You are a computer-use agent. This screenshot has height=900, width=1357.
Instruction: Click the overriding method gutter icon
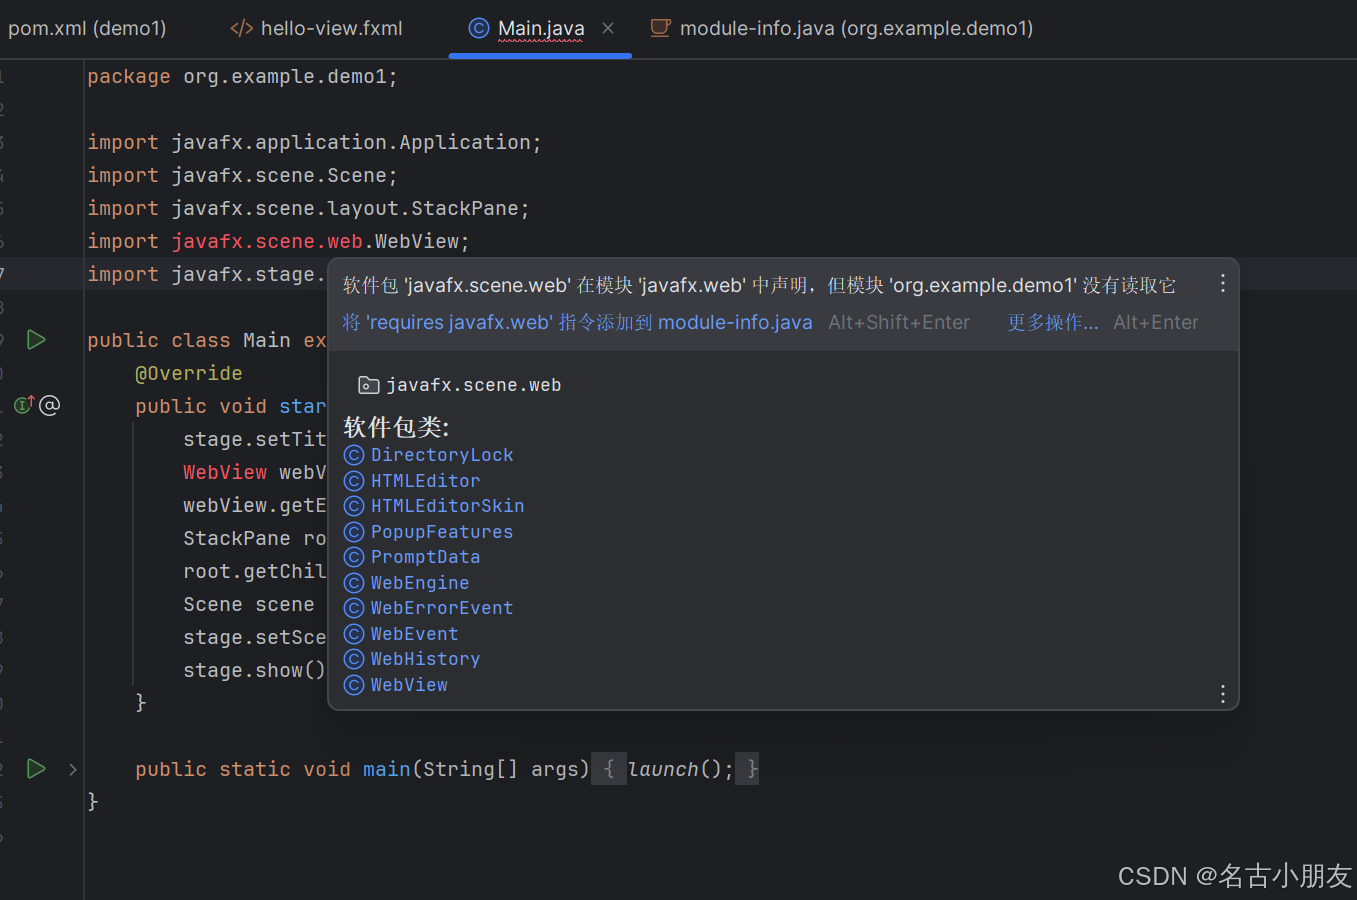[x=24, y=404]
